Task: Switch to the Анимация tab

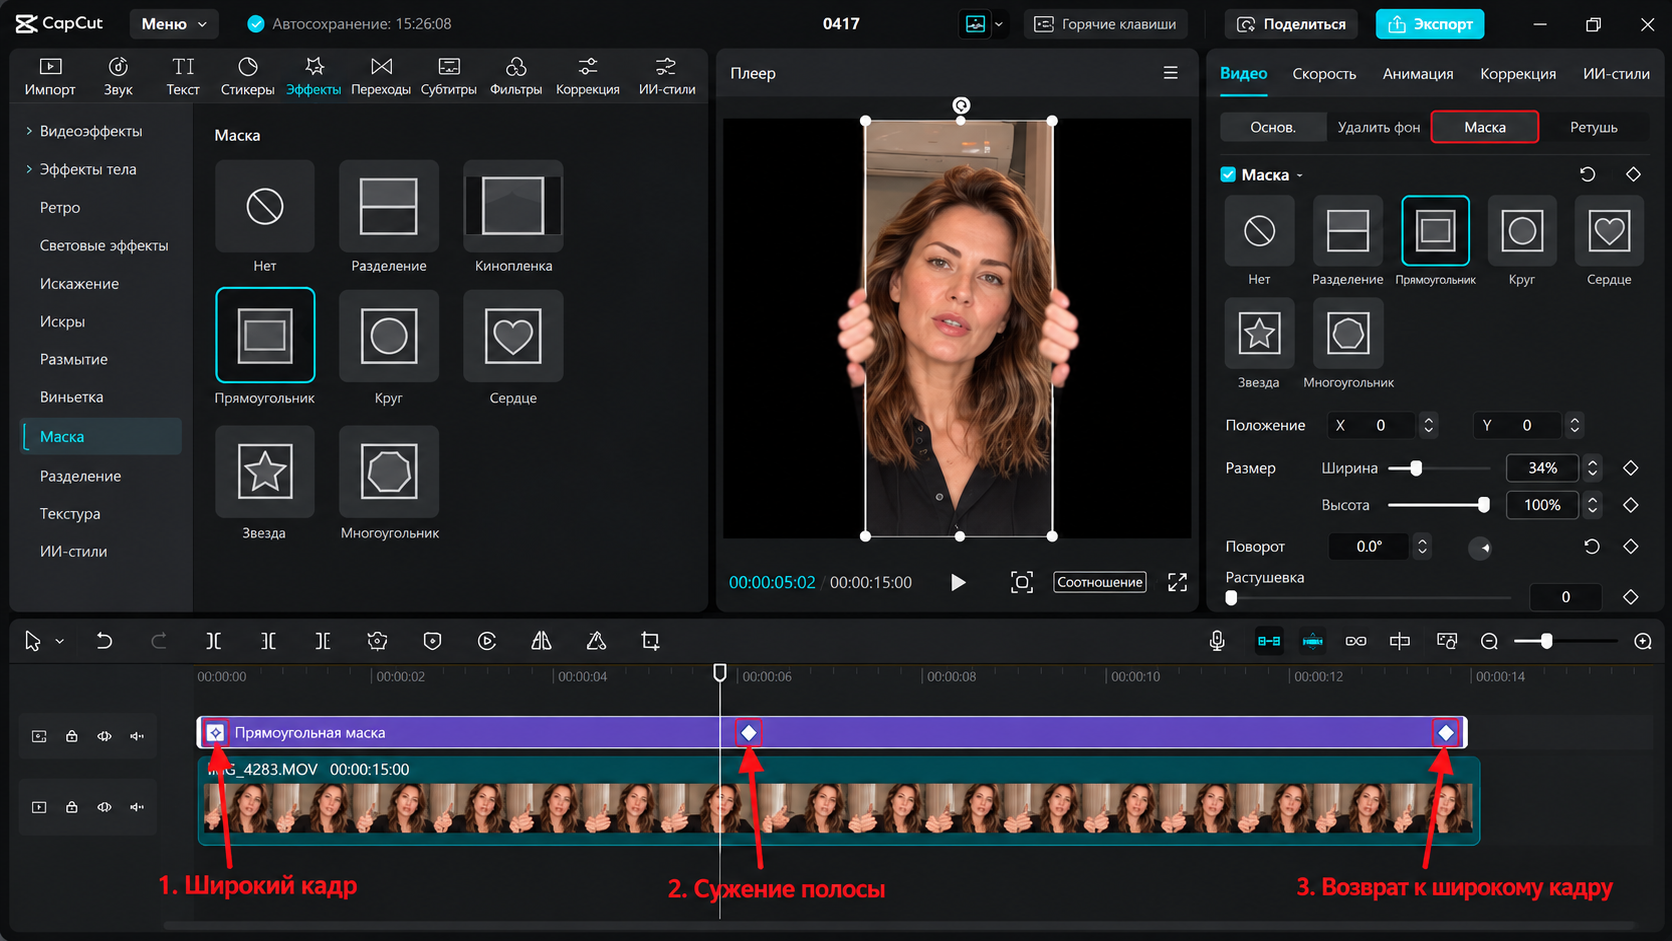Action: (1418, 74)
